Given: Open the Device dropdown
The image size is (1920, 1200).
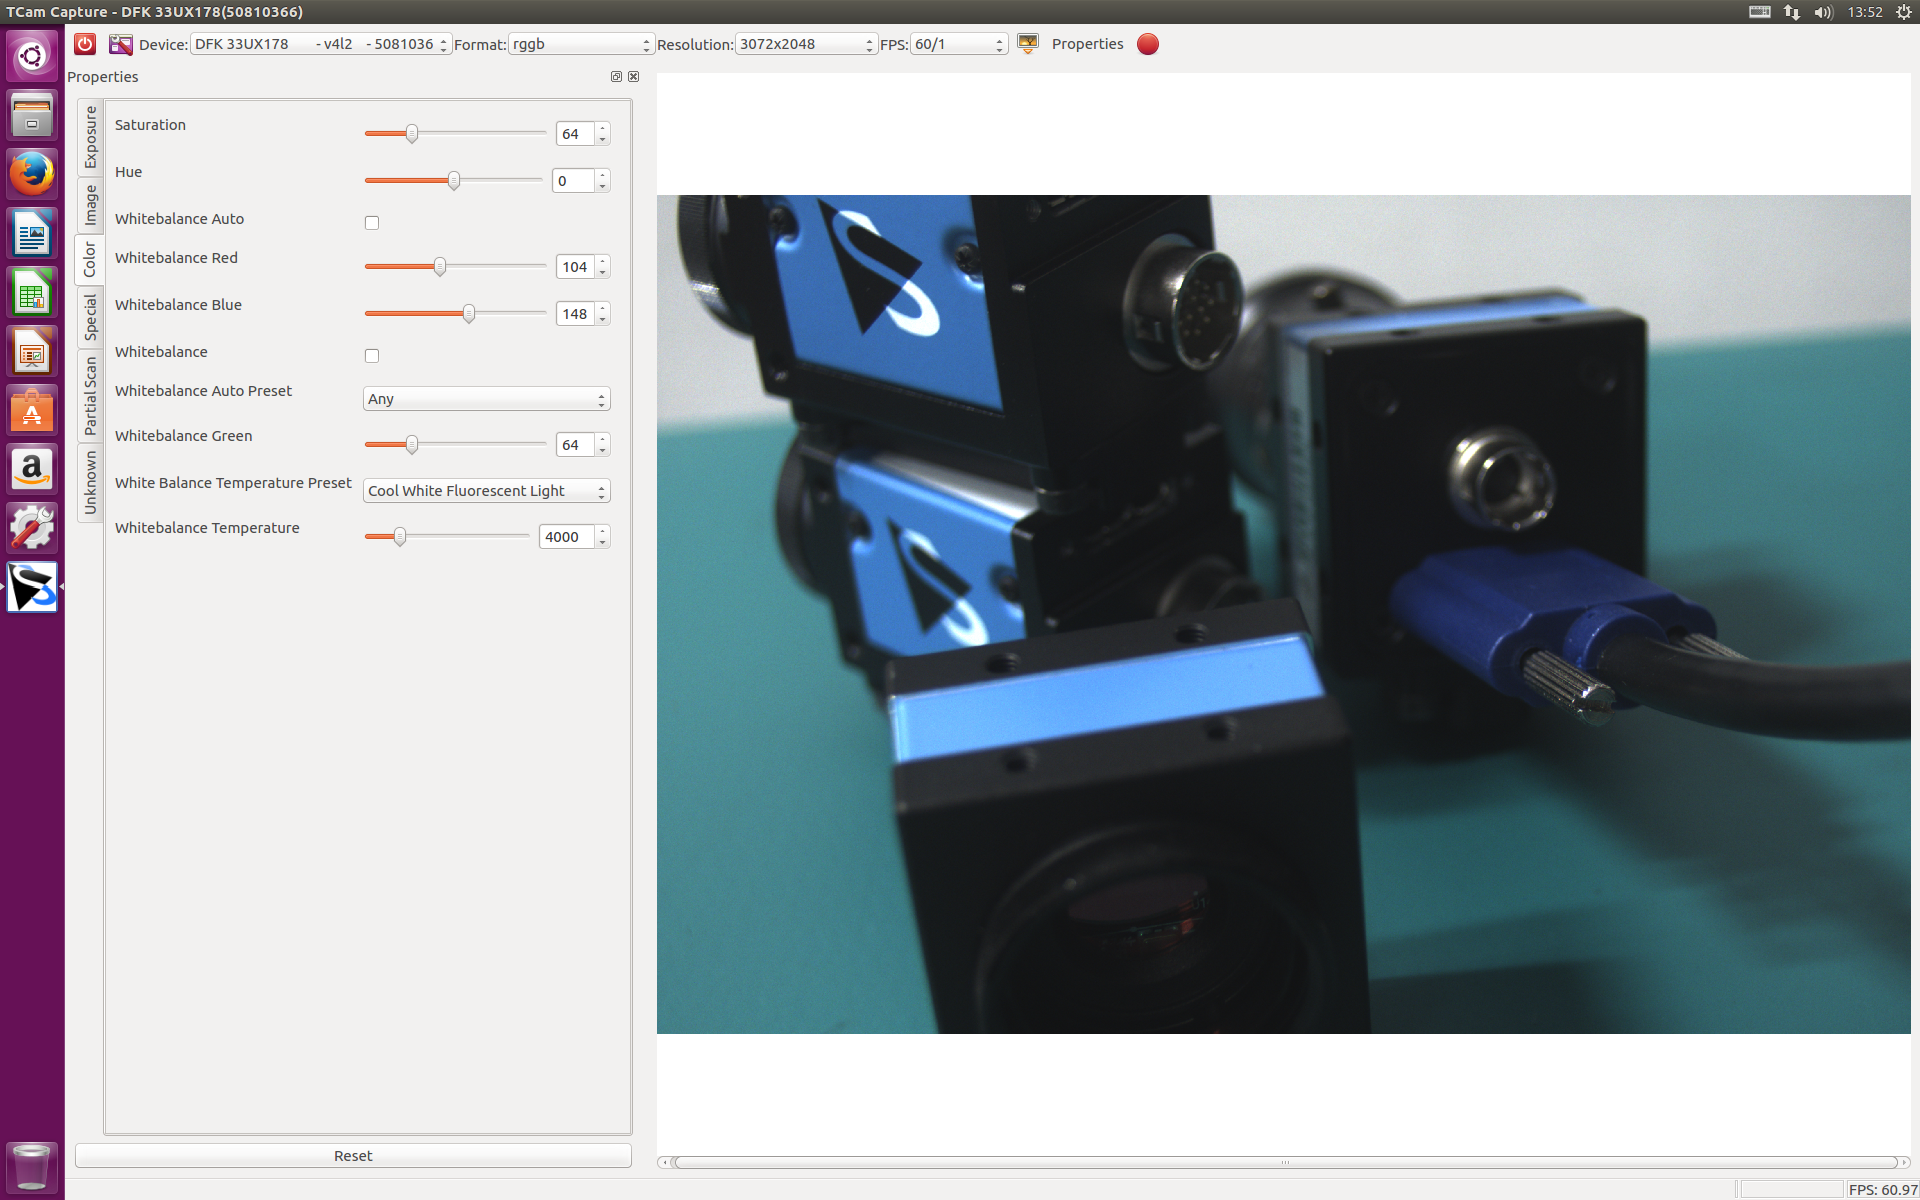Looking at the screenshot, I should (320, 44).
